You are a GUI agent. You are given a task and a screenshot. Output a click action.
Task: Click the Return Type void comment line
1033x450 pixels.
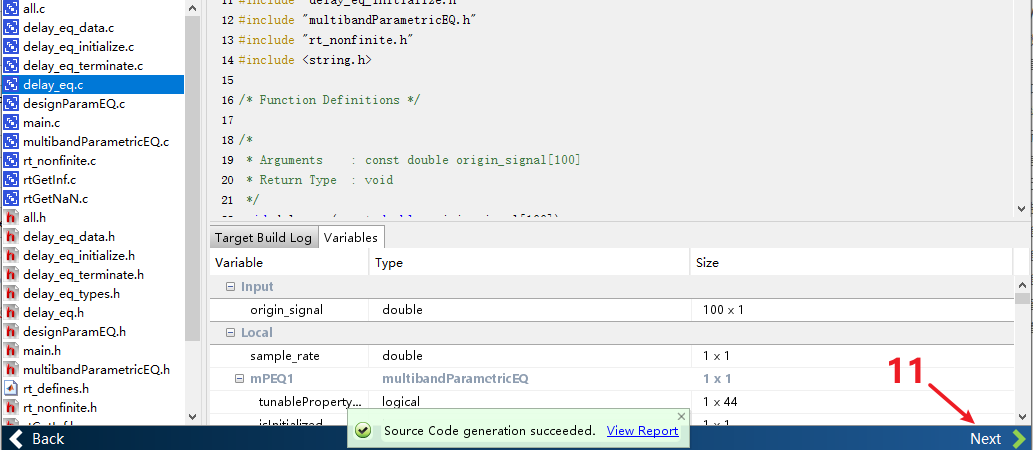pyautogui.click(x=319, y=180)
